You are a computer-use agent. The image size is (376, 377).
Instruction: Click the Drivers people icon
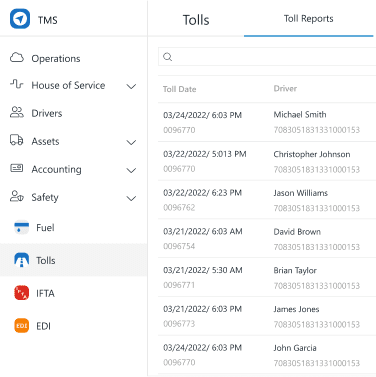[x=17, y=112]
